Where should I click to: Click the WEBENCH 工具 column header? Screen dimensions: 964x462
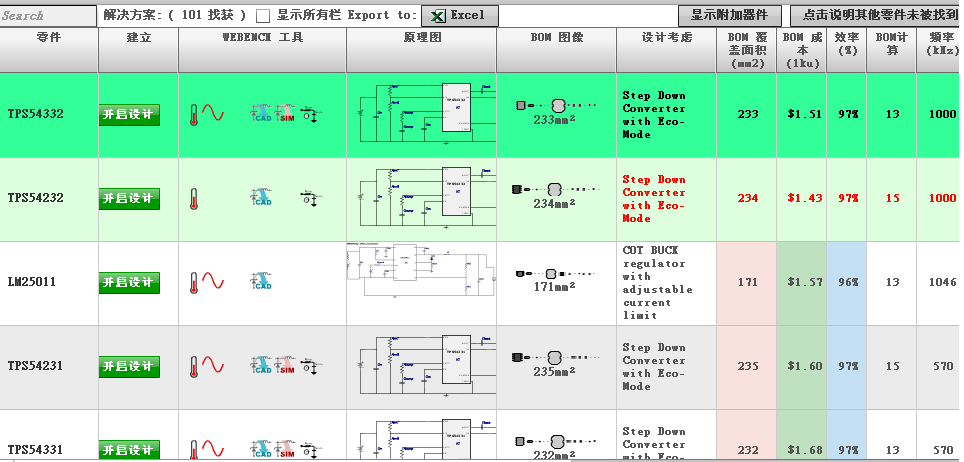263,50
